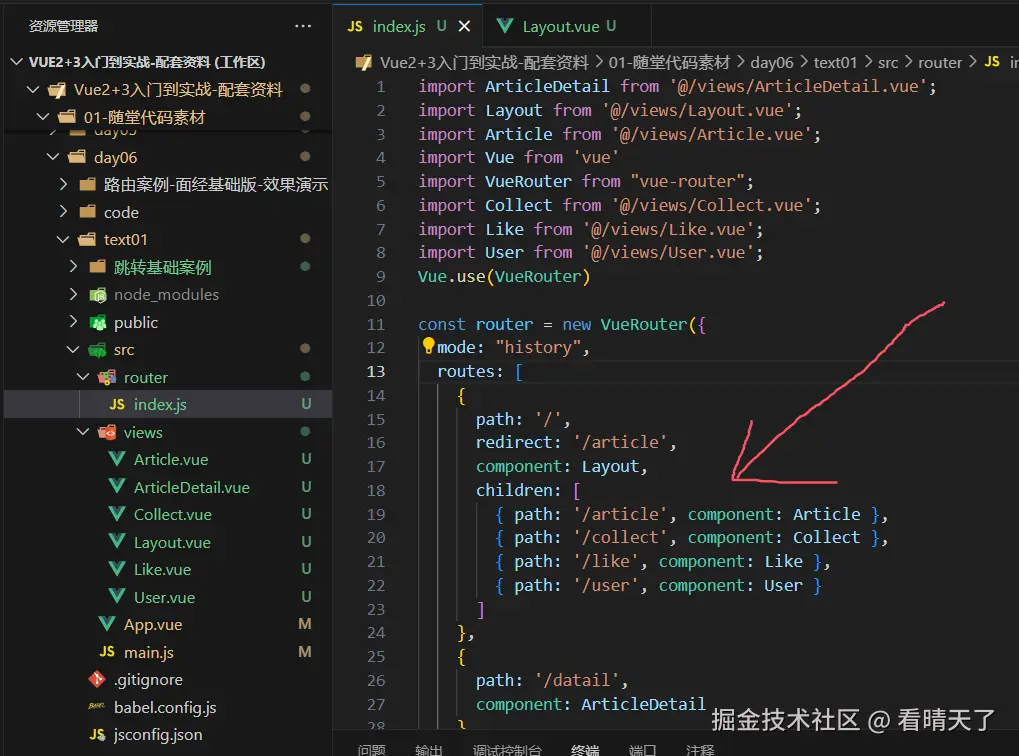Open ArticleDetail.vue from the file tree
Image resolution: width=1019 pixels, height=756 pixels.
point(192,488)
